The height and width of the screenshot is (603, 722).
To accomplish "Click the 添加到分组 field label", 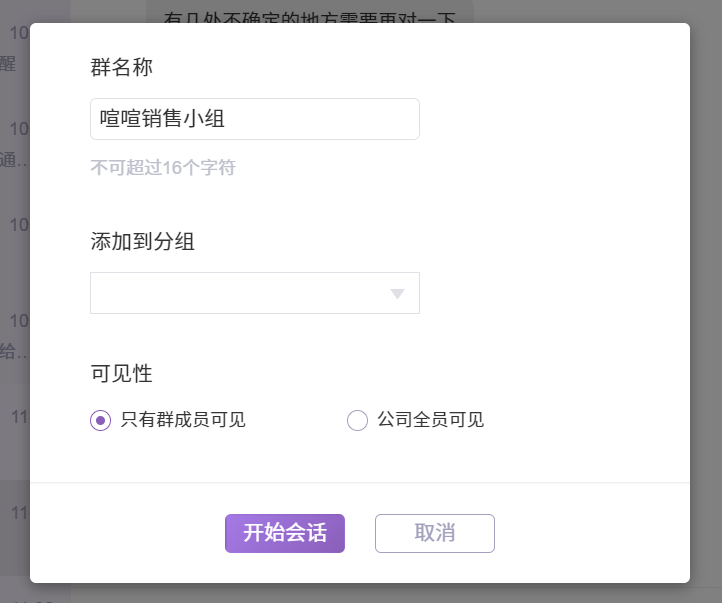I will click(x=142, y=241).
